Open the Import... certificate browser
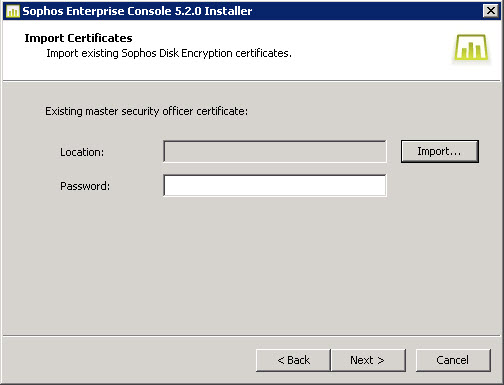The image size is (504, 385). 440,151
